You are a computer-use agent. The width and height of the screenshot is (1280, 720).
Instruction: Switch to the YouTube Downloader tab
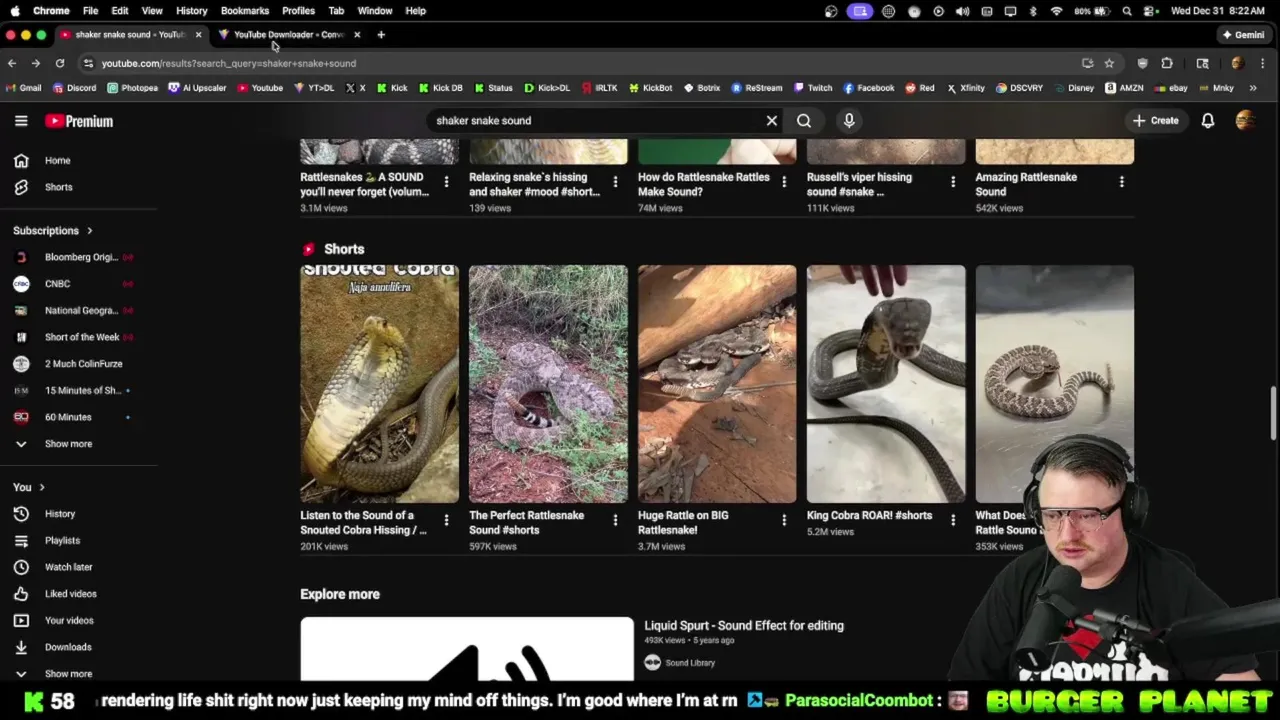tap(290, 35)
